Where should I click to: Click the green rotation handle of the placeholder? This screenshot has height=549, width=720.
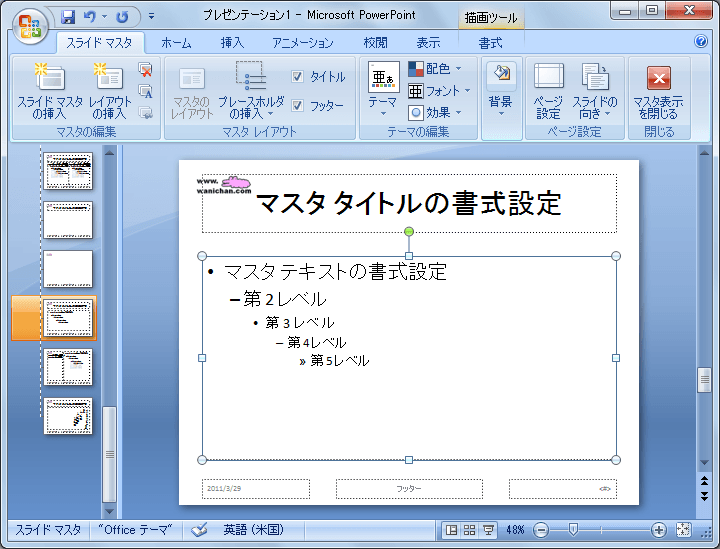tap(409, 231)
